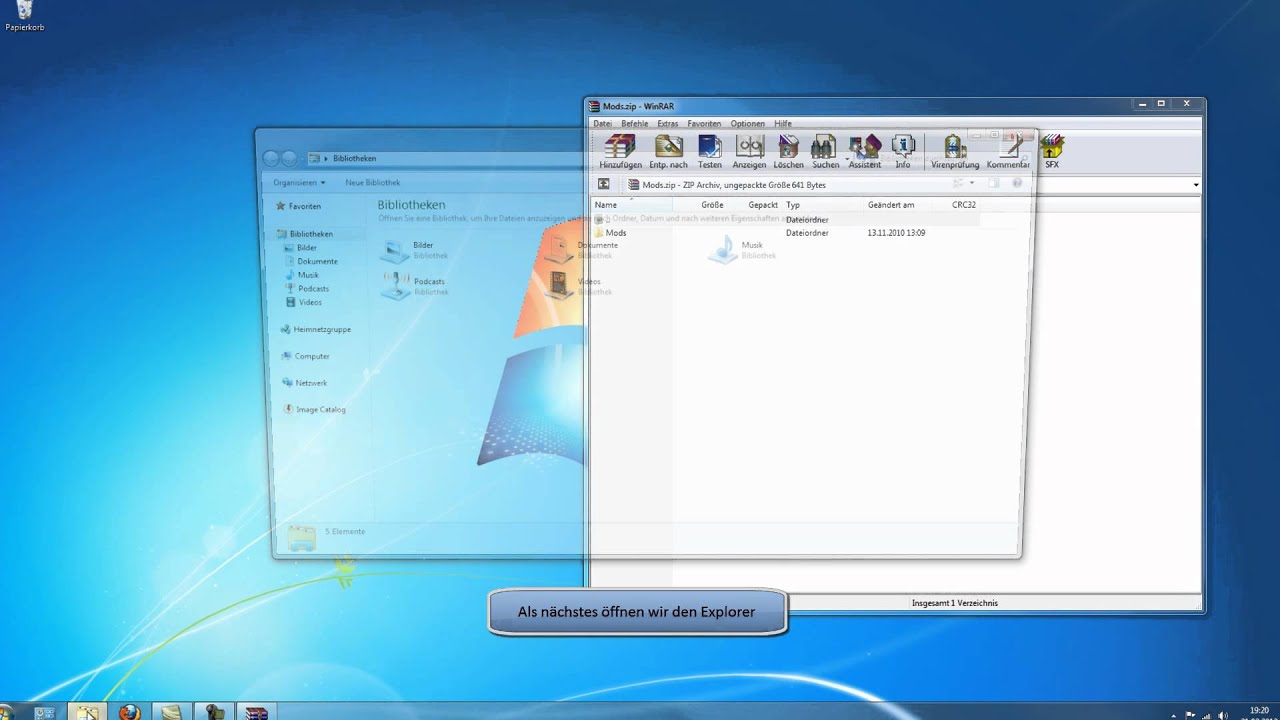Click the 13.11.2010 13:09 date cell
The height and width of the screenshot is (720, 1280).
896,233
